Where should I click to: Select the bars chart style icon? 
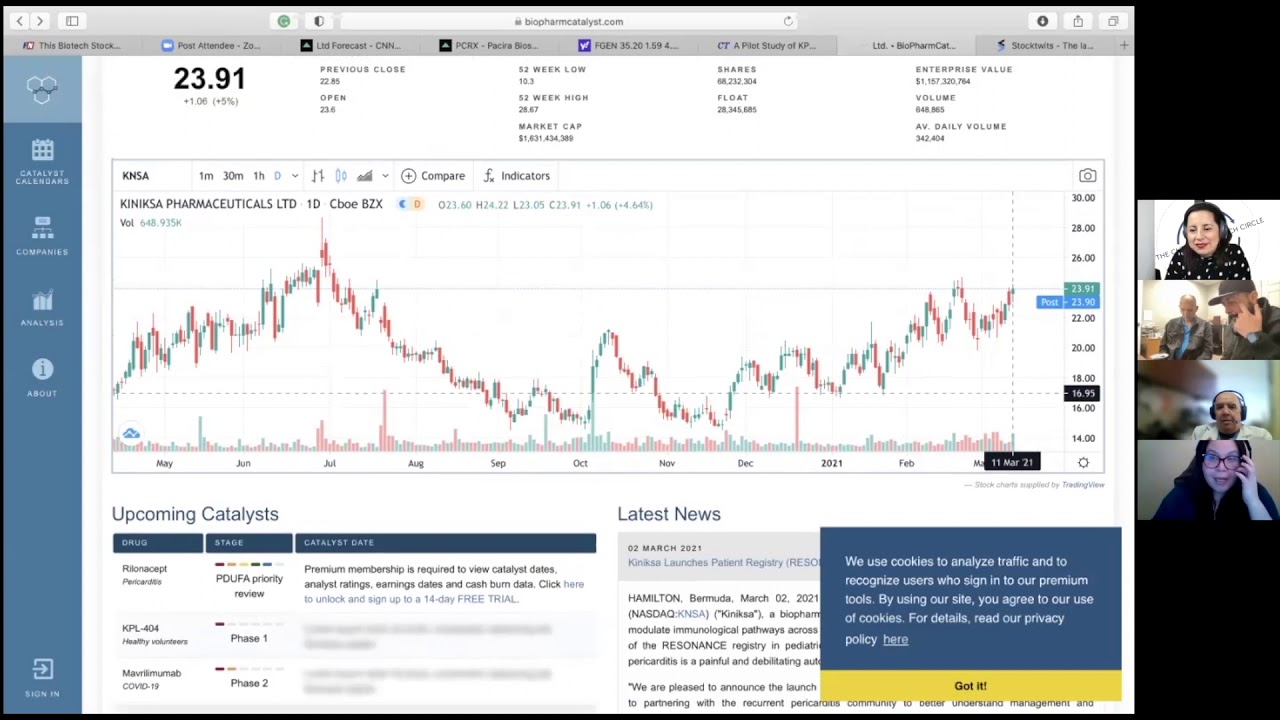[317, 176]
